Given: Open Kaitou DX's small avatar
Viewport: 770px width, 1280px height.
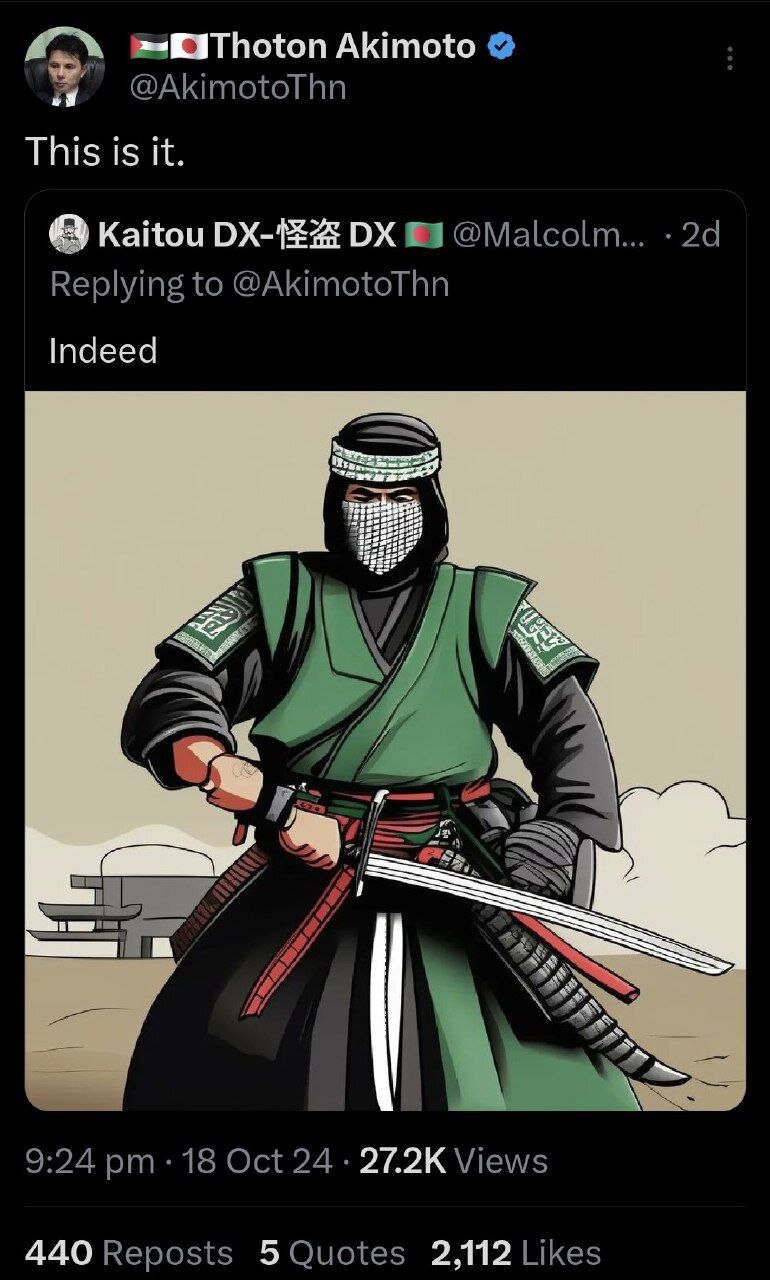Looking at the screenshot, I should click(69, 234).
